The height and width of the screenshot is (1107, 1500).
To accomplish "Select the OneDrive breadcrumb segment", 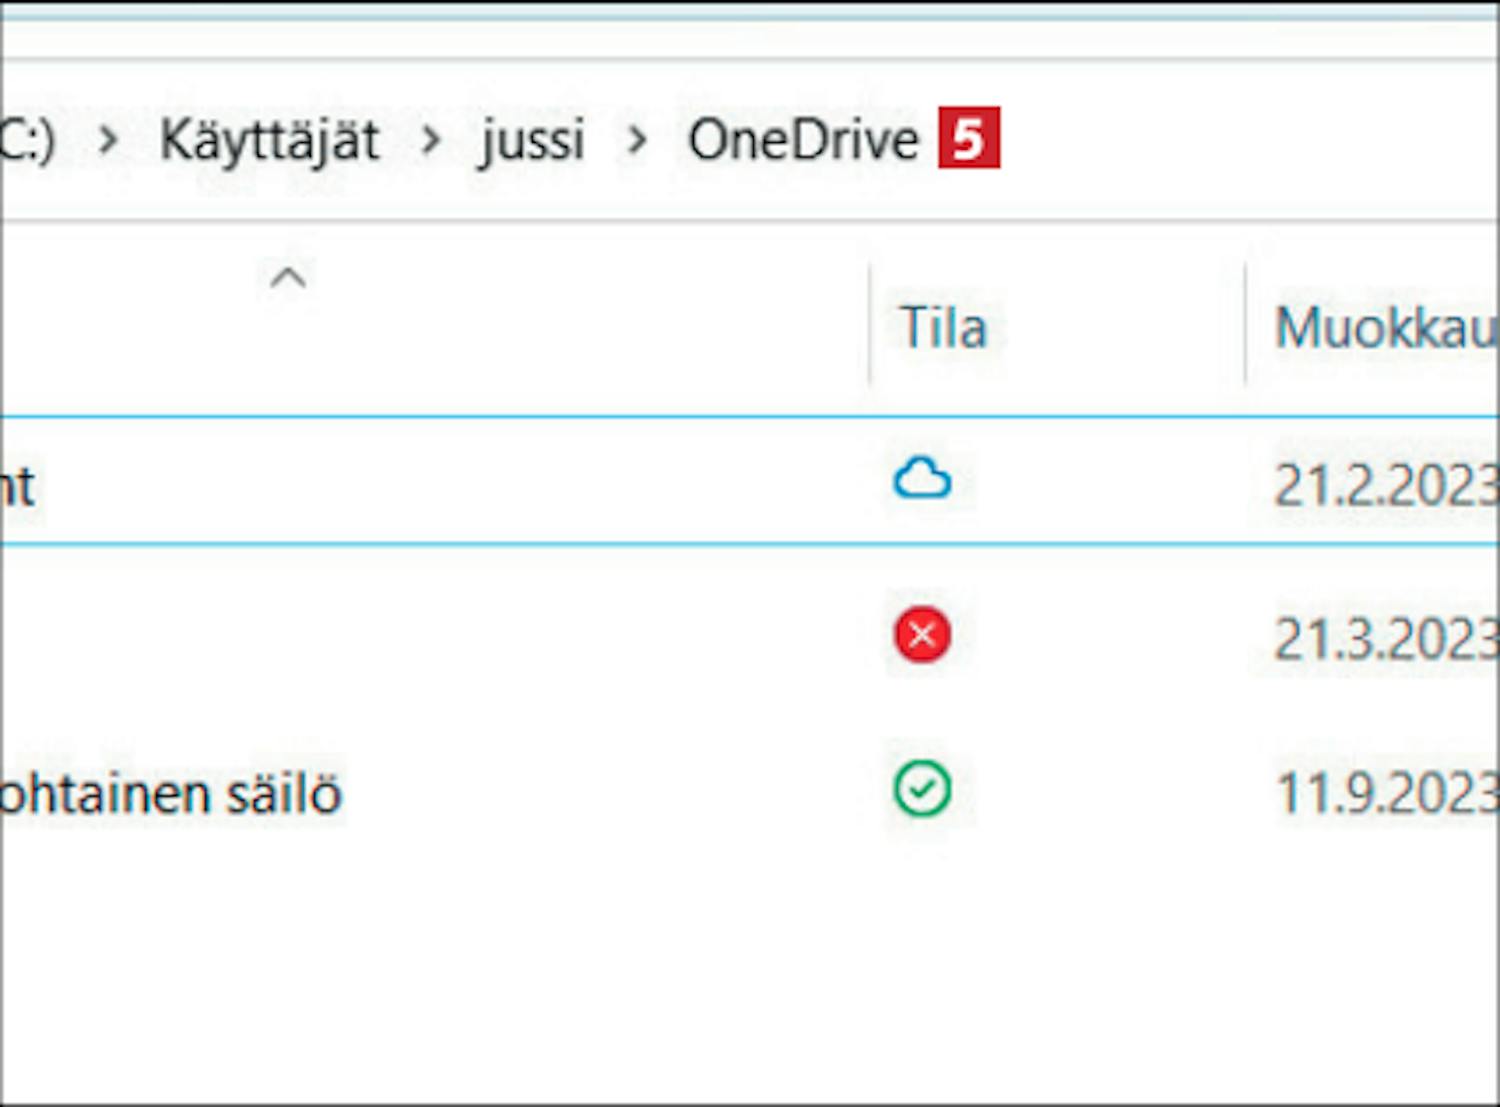I will click(803, 139).
